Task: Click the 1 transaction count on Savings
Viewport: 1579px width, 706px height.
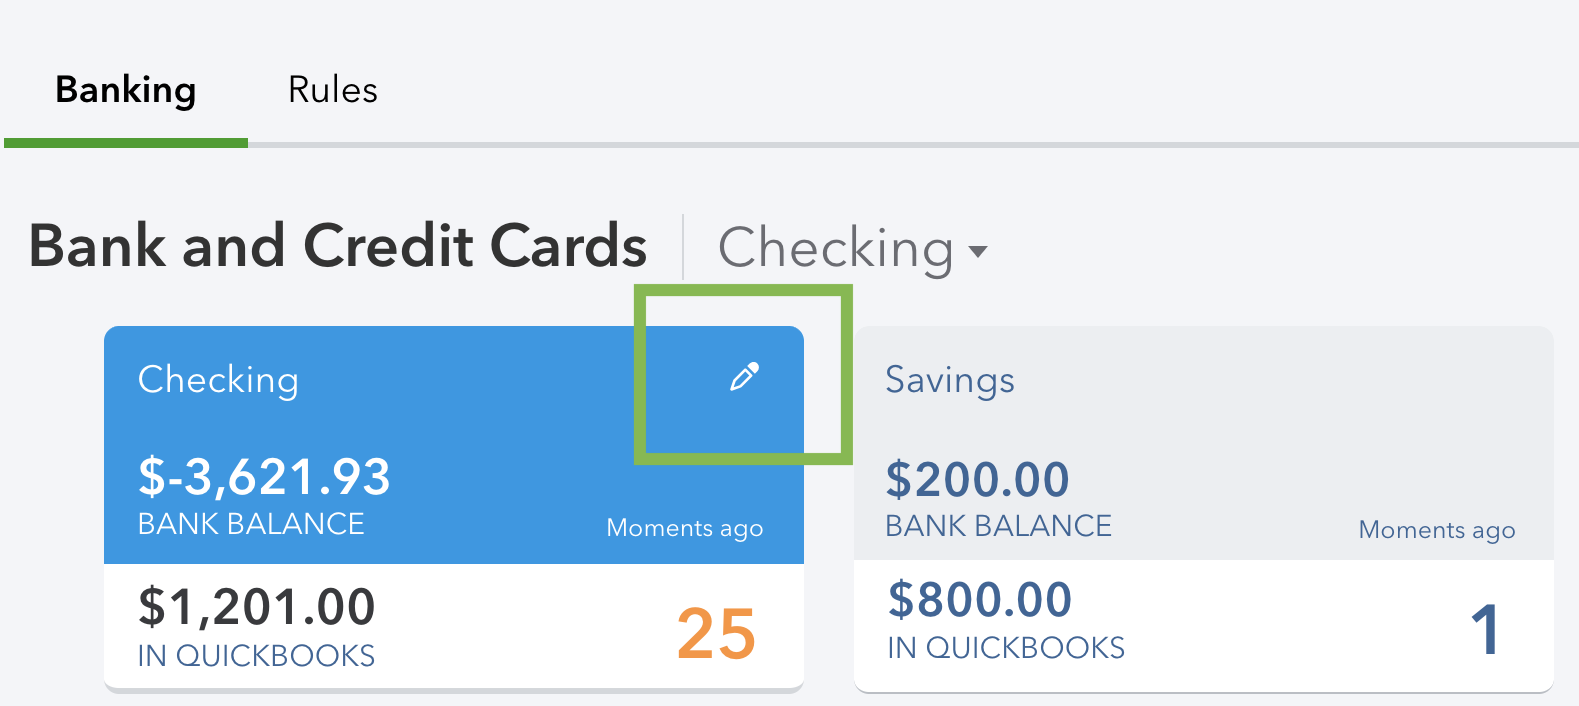Action: 1485,630
